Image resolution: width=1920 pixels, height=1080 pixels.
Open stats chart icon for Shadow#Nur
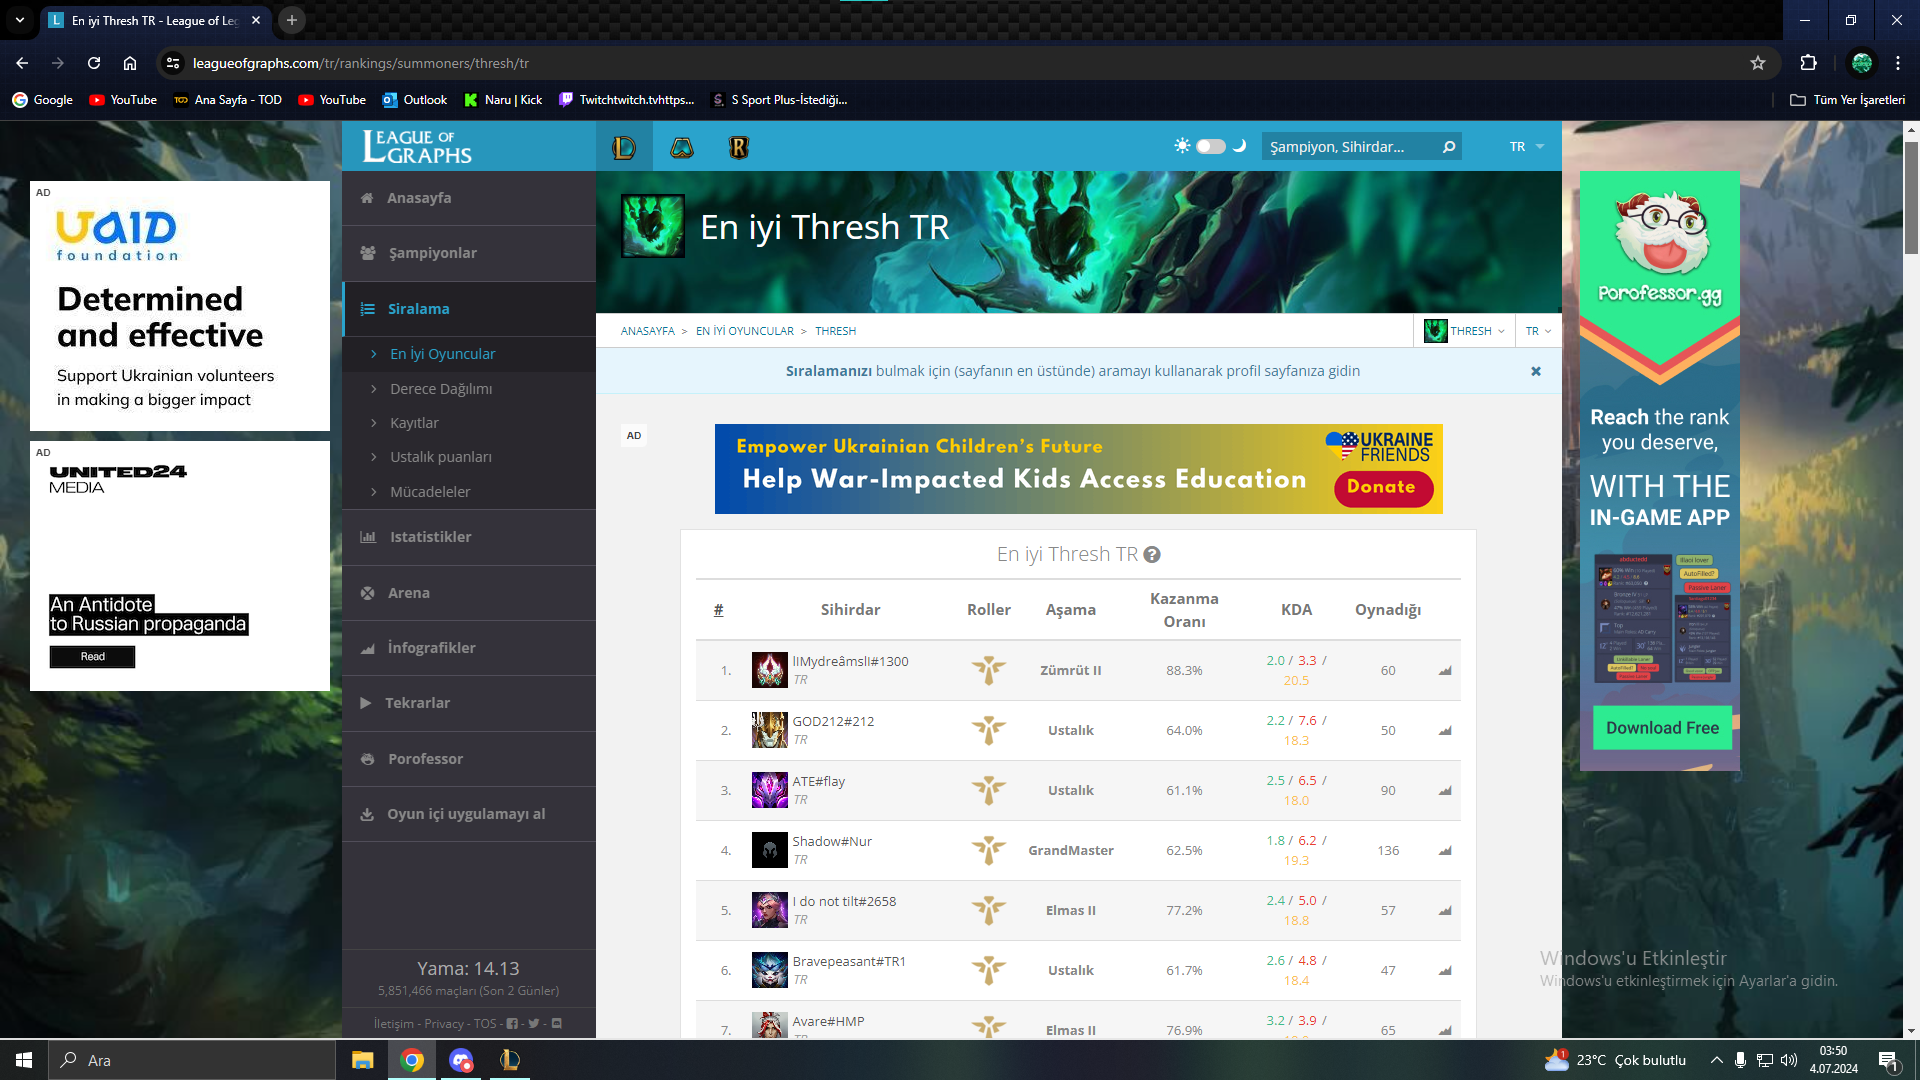(x=1445, y=851)
